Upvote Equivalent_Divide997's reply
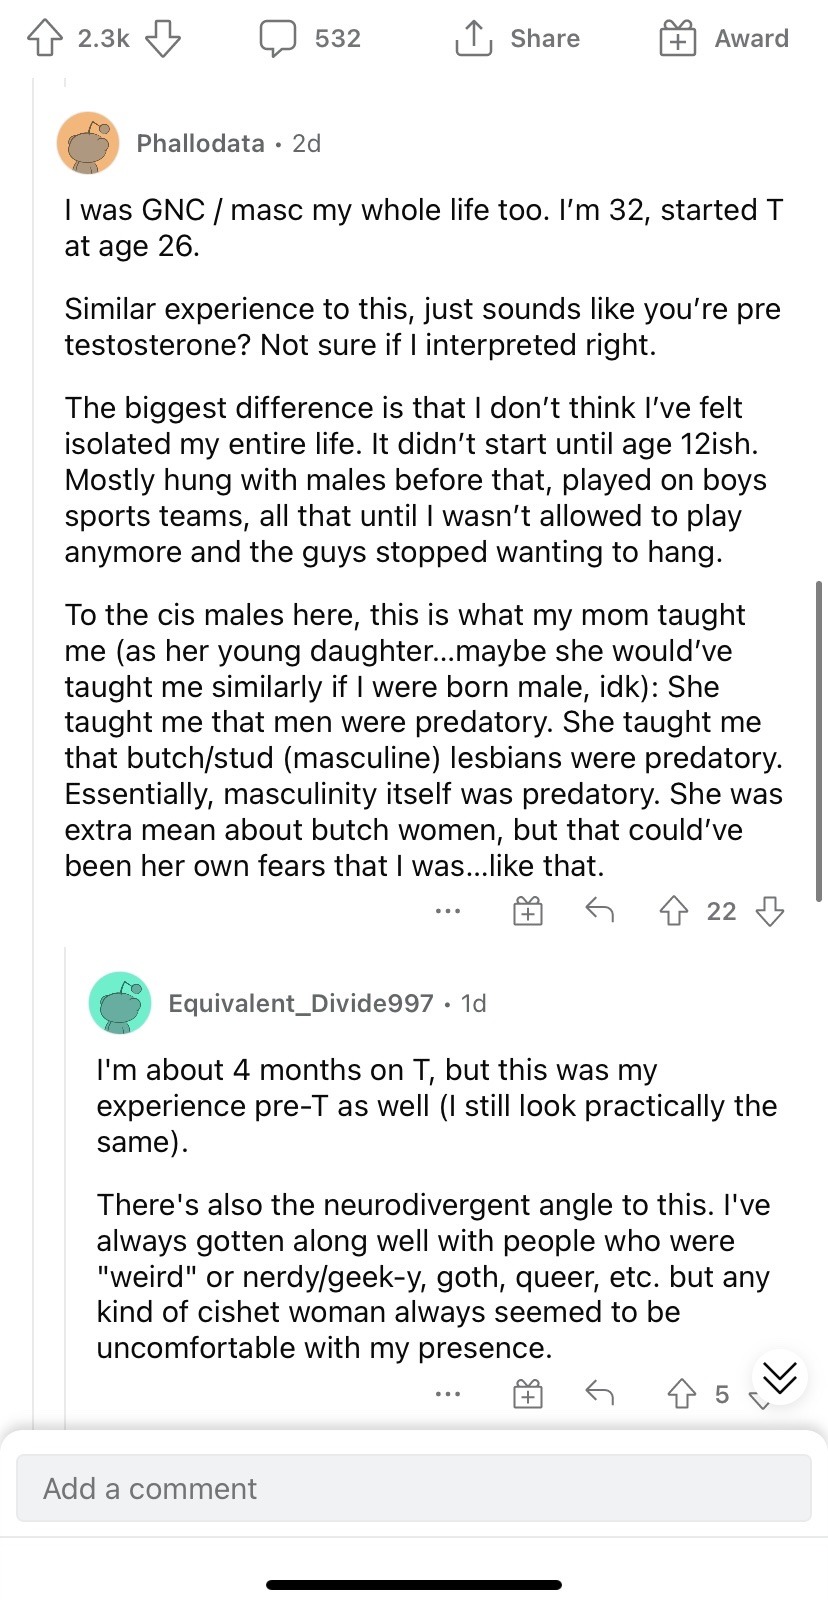Viewport: 828px width, 1605px height. click(682, 1394)
